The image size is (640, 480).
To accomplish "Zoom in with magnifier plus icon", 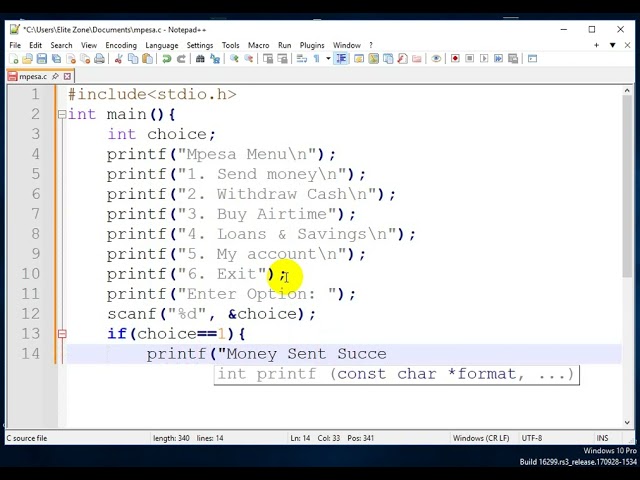I will [234, 59].
